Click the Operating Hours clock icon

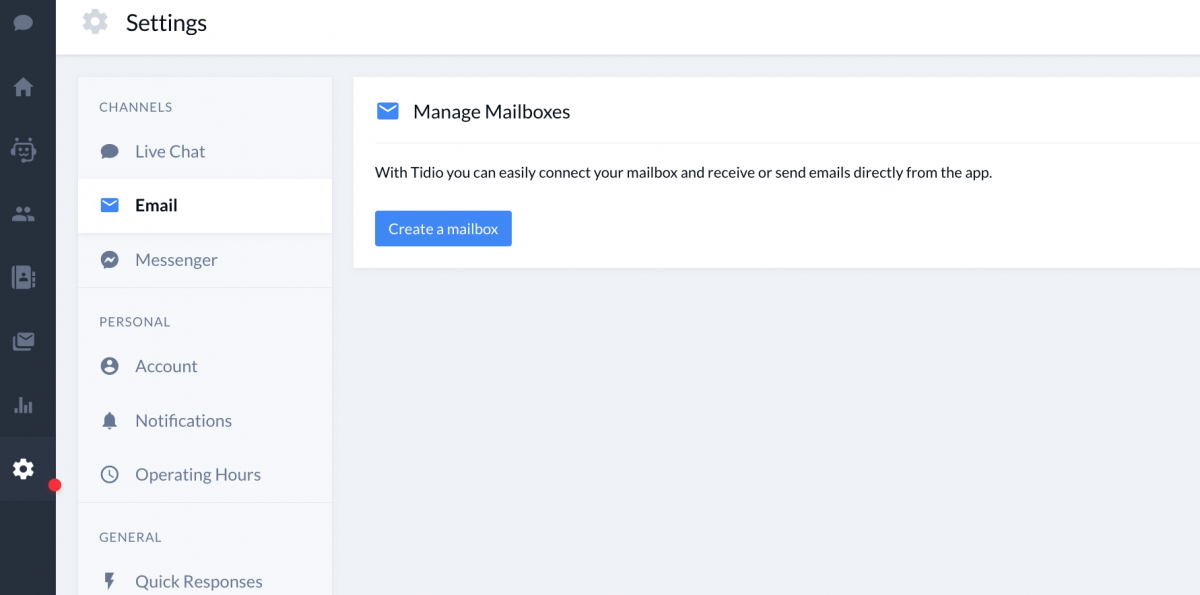pyautogui.click(x=110, y=475)
